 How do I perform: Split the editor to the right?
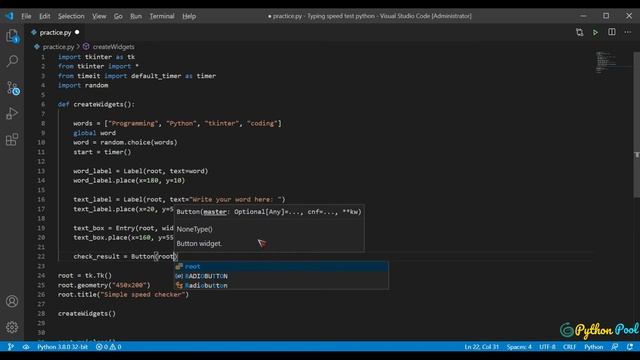point(611,32)
